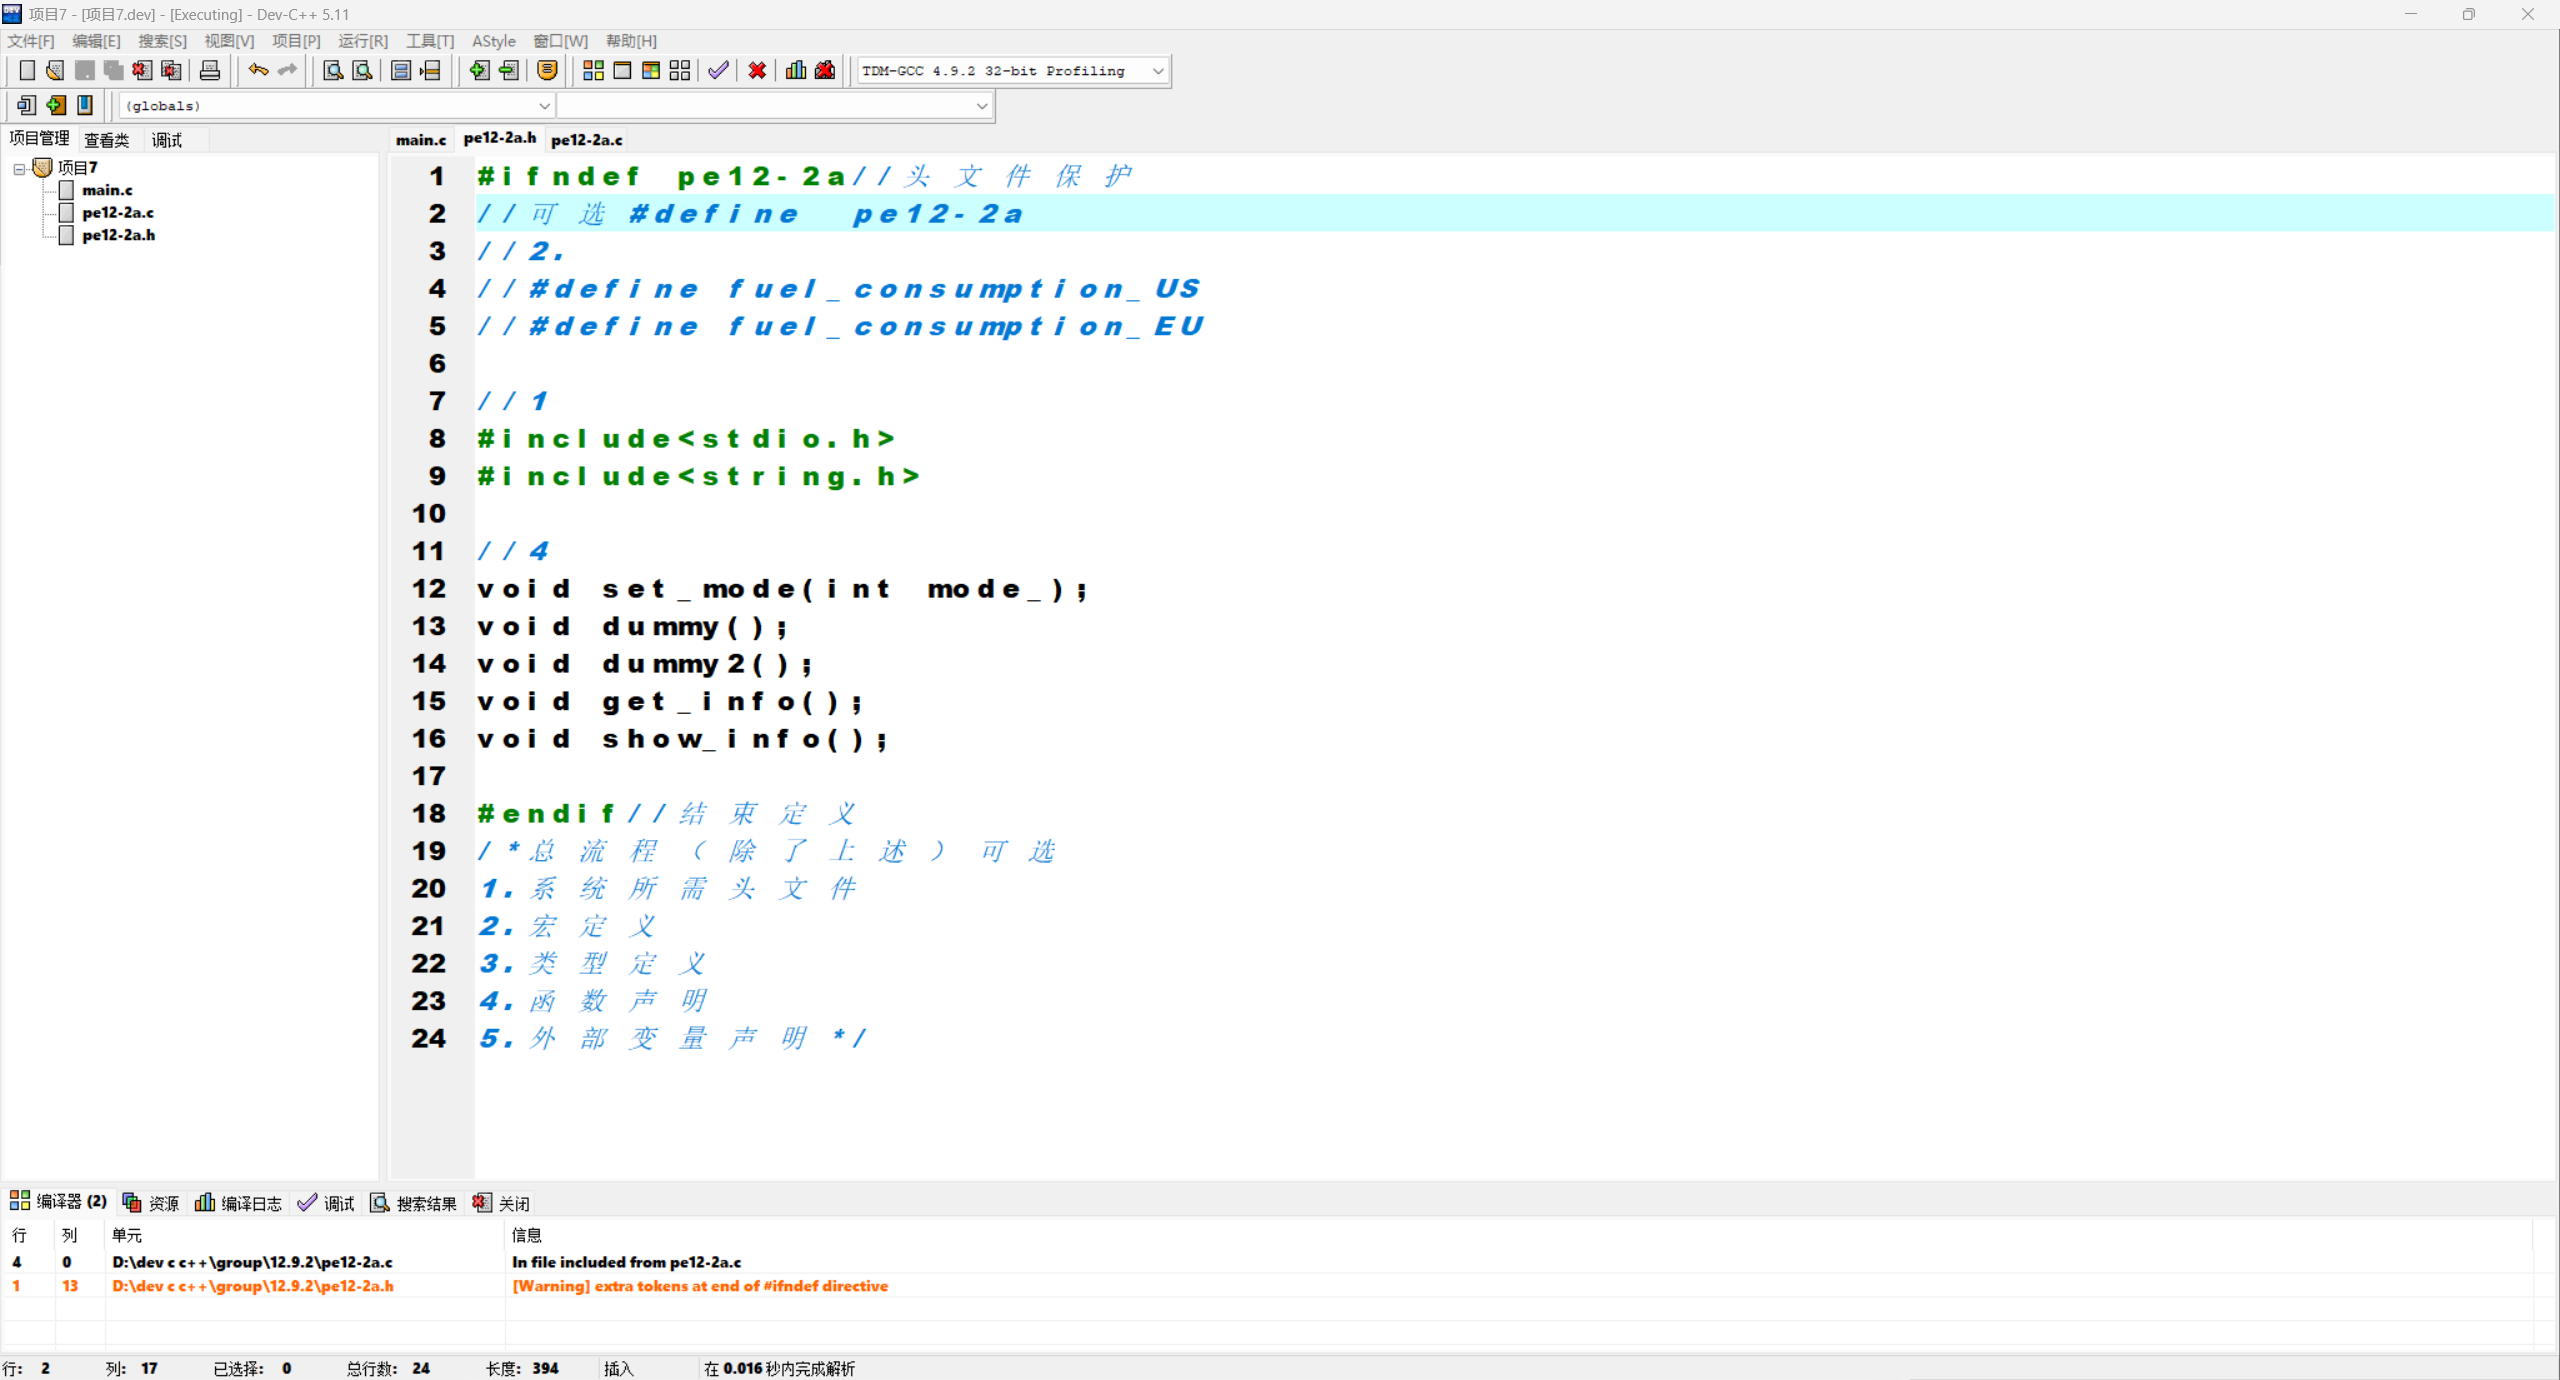This screenshot has height=1380, width=2560.
Task: Click the red X stop execution icon
Action: 757,70
